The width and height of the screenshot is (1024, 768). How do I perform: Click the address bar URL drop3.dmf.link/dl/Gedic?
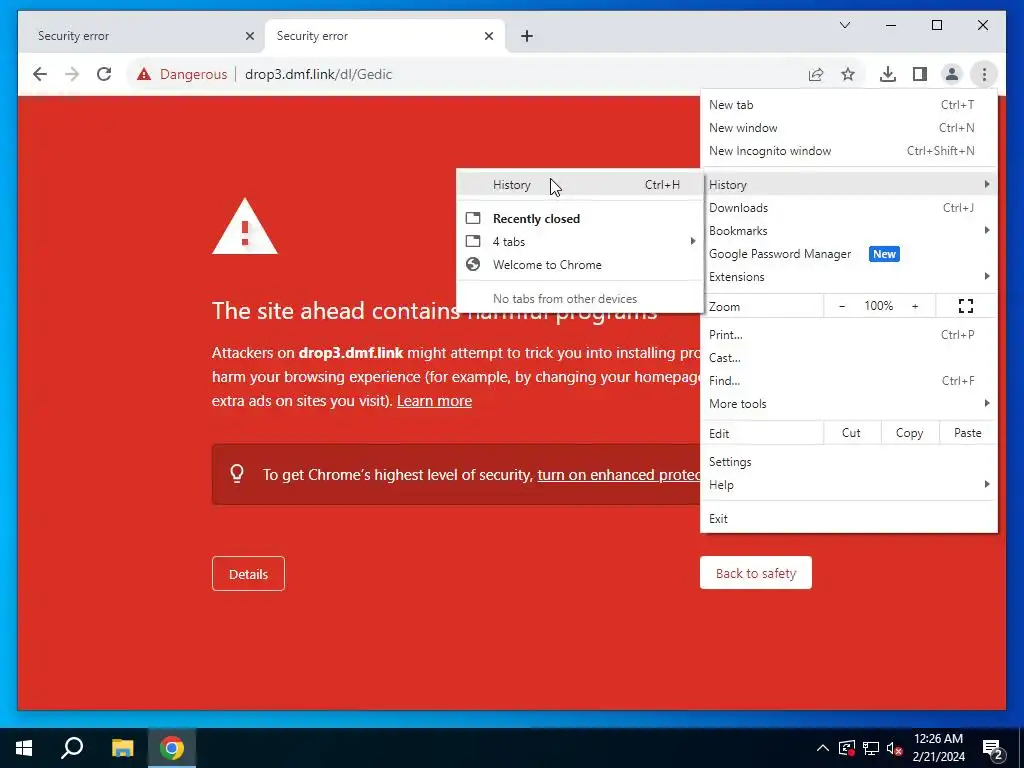point(318,74)
